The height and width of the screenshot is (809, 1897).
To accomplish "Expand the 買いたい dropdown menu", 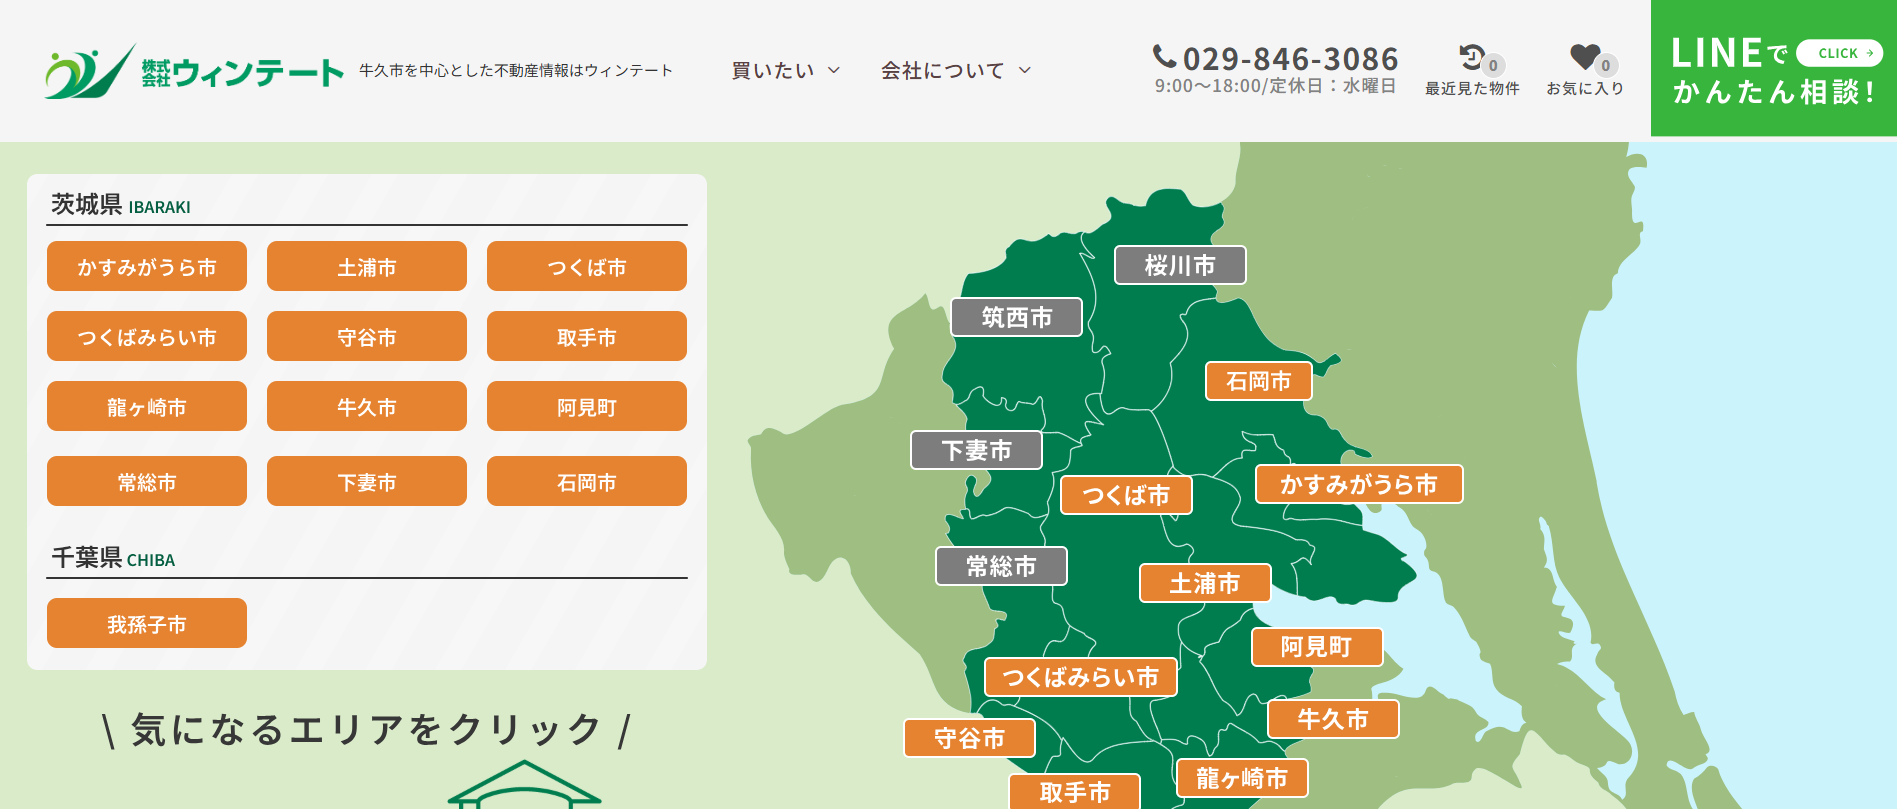I will [785, 71].
